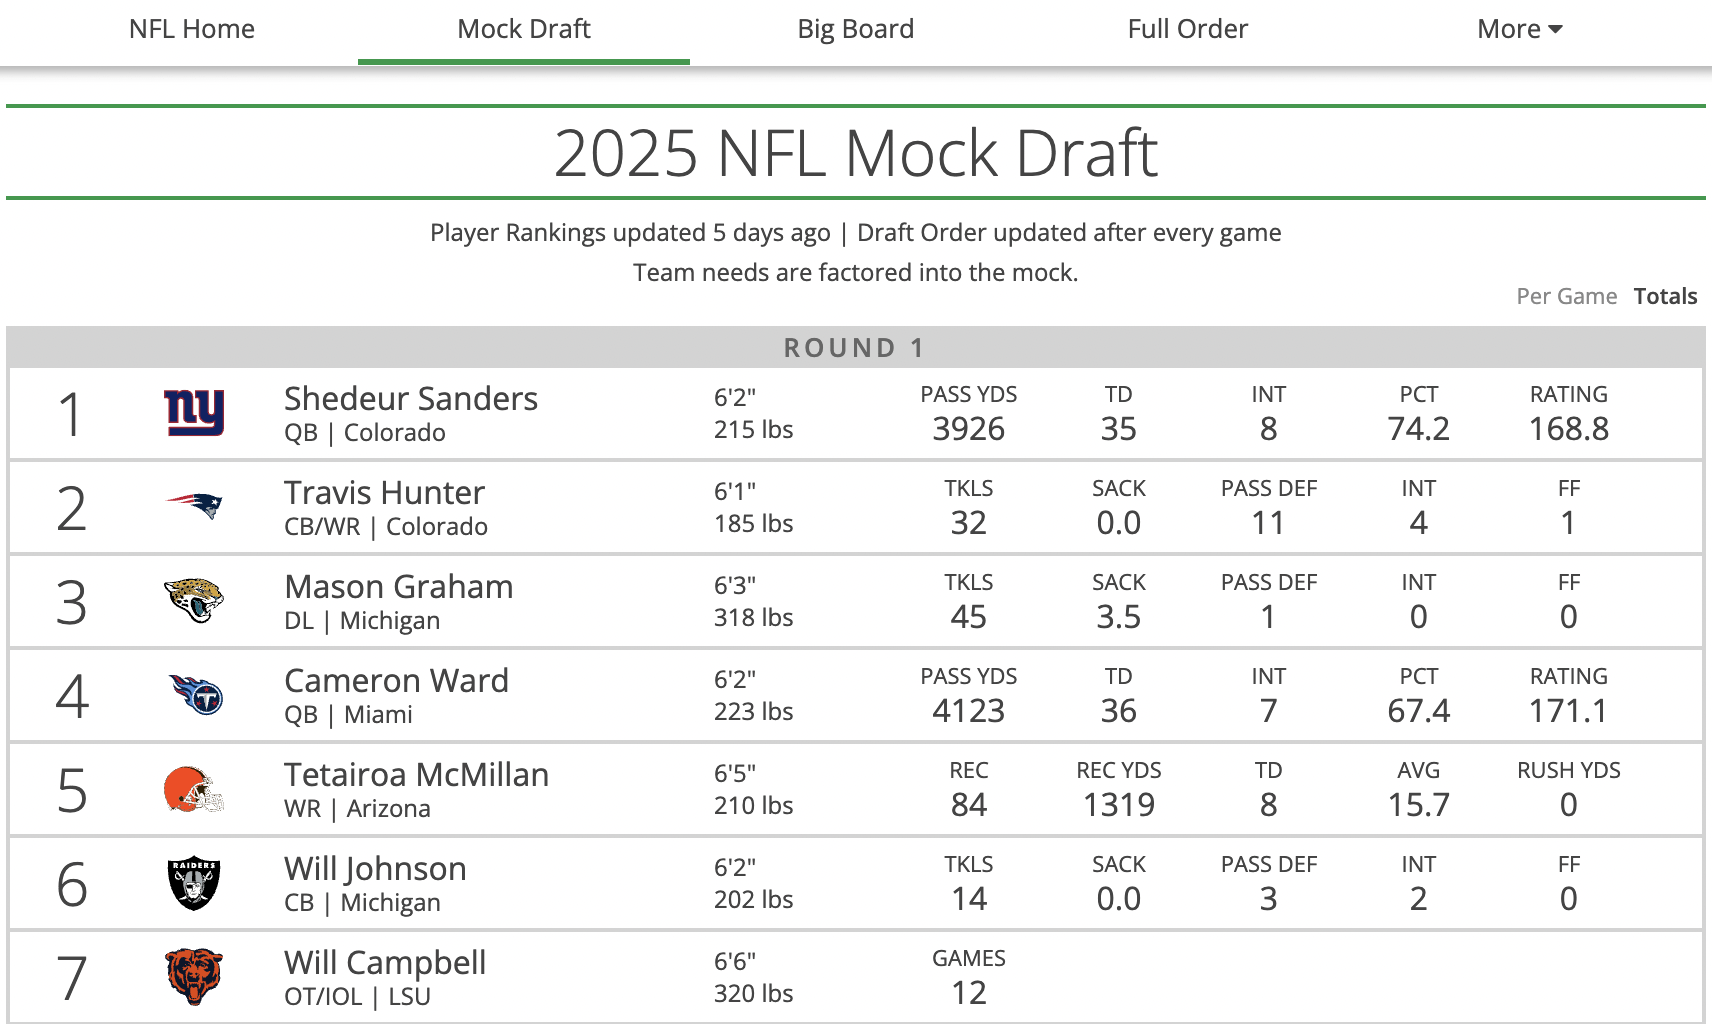
Task: Open Shedeur Sanders player link
Action: 411,398
